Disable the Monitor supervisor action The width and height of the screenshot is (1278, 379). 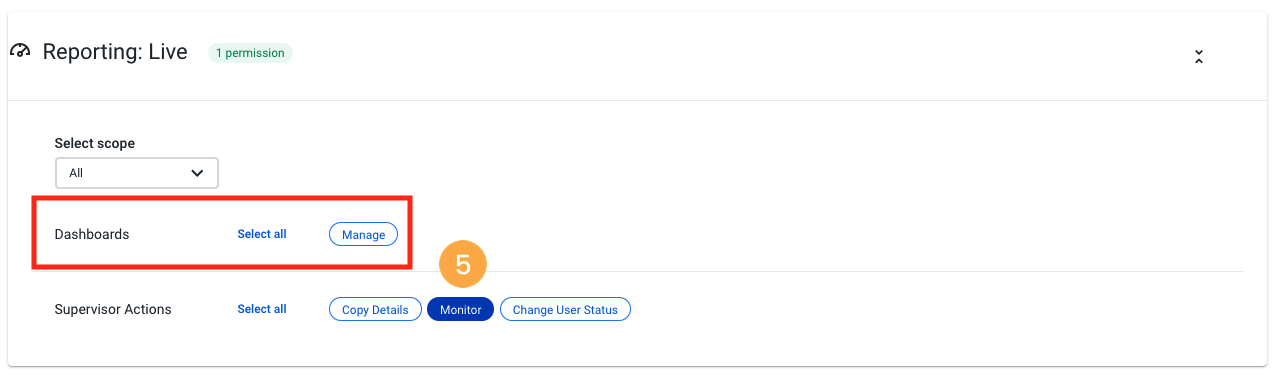(460, 309)
